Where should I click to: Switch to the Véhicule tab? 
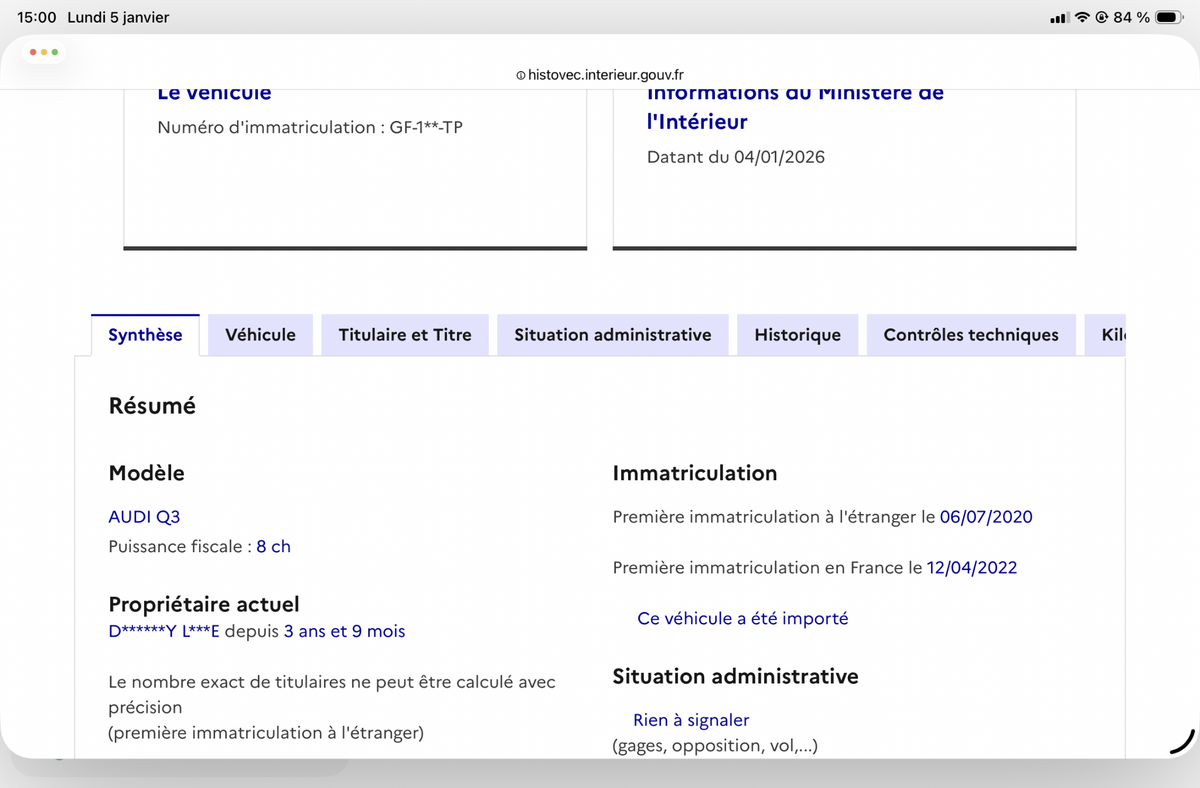coord(260,335)
